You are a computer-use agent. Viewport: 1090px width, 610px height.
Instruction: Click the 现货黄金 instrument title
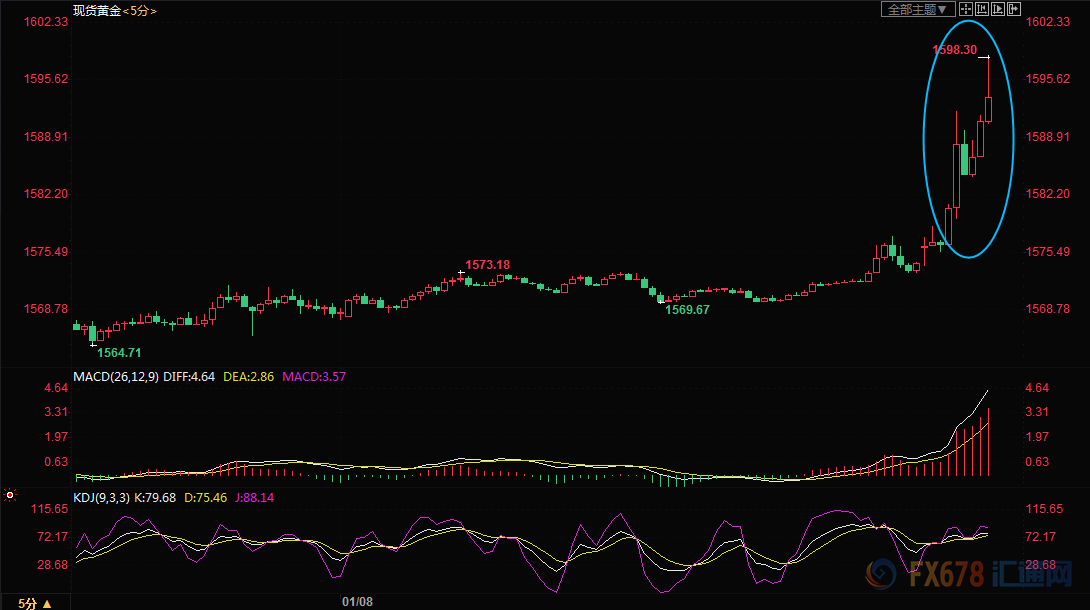pos(97,10)
